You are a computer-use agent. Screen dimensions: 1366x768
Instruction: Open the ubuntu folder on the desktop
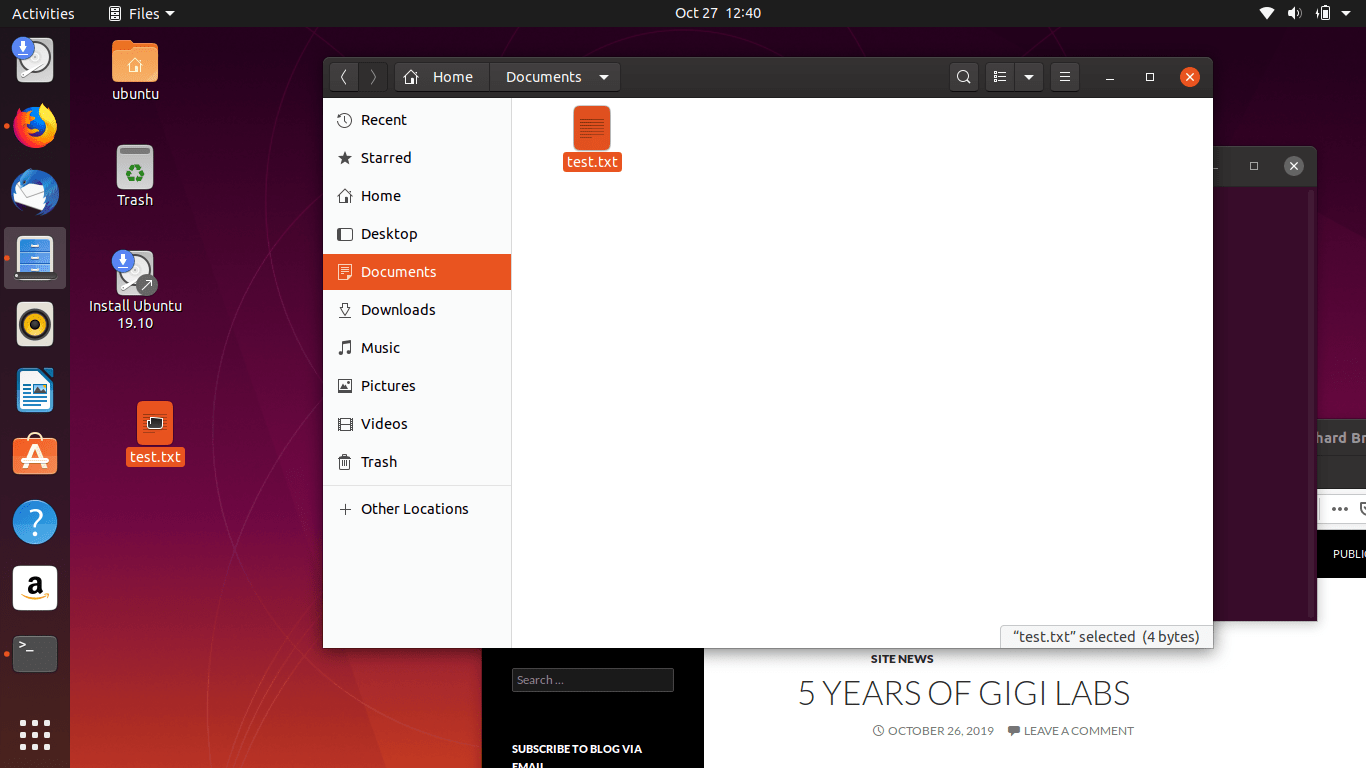[134, 60]
